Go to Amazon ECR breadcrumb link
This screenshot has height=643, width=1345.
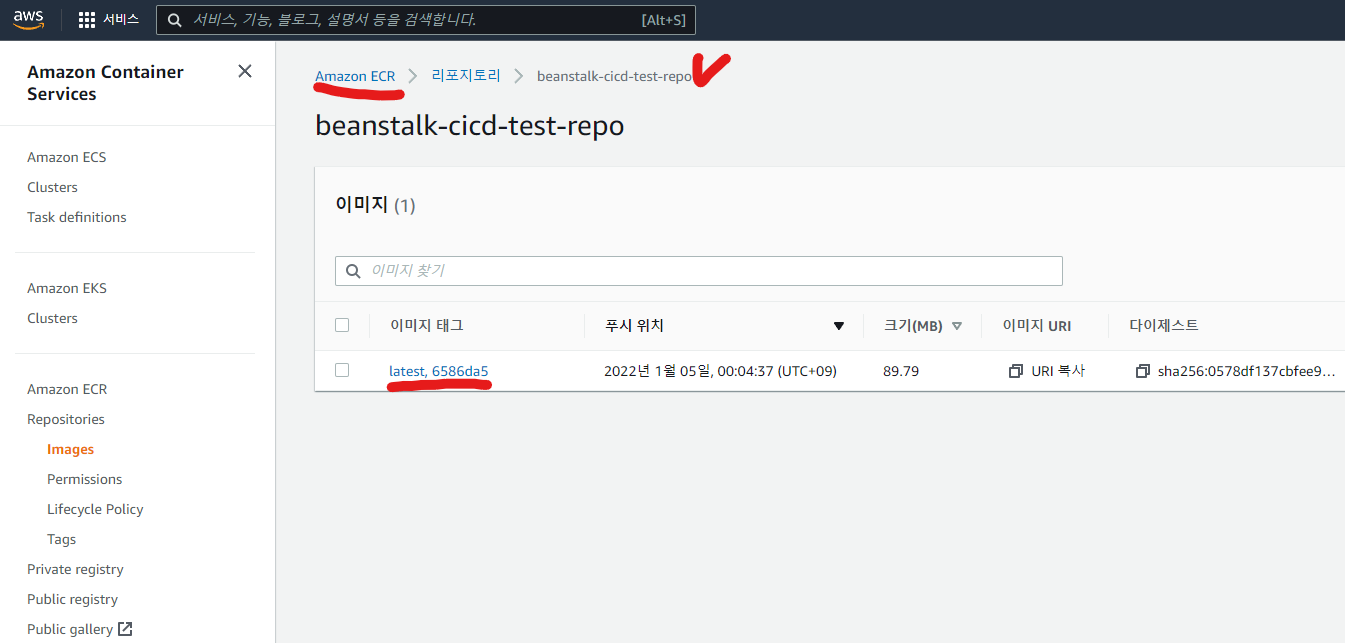(x=355, y=76)
